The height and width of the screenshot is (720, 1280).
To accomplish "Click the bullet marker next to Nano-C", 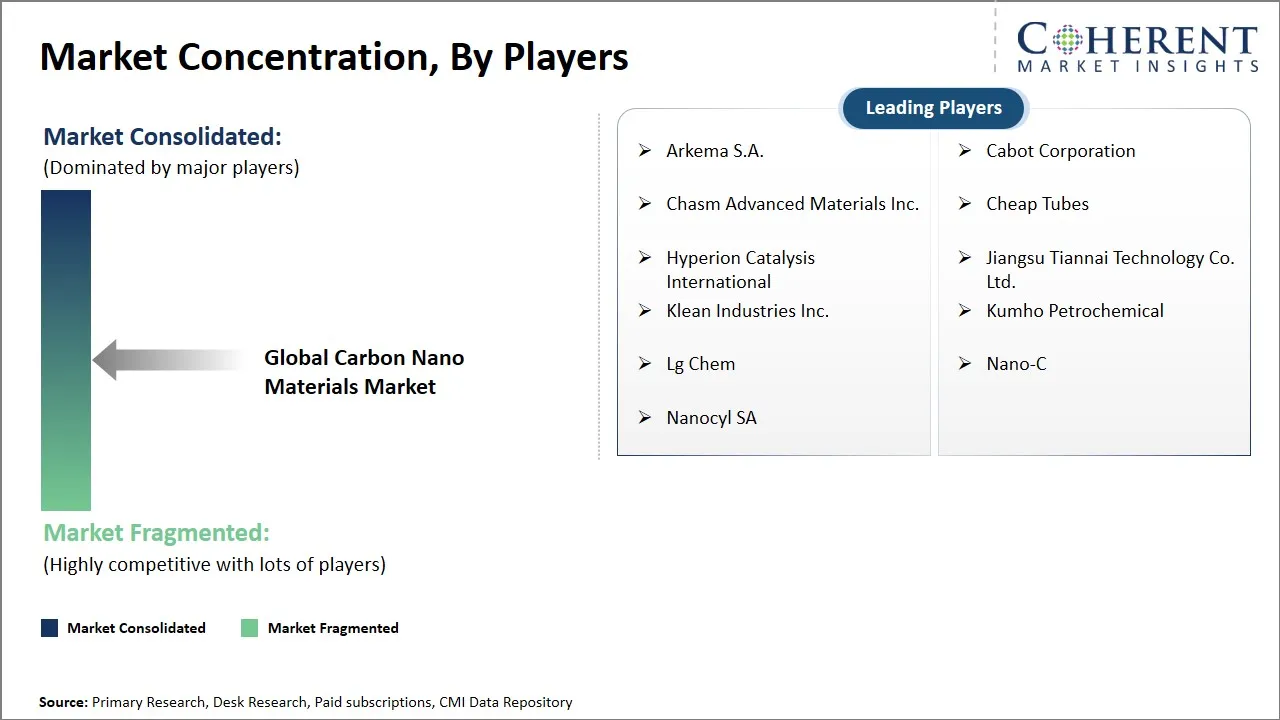I will 964,364.
